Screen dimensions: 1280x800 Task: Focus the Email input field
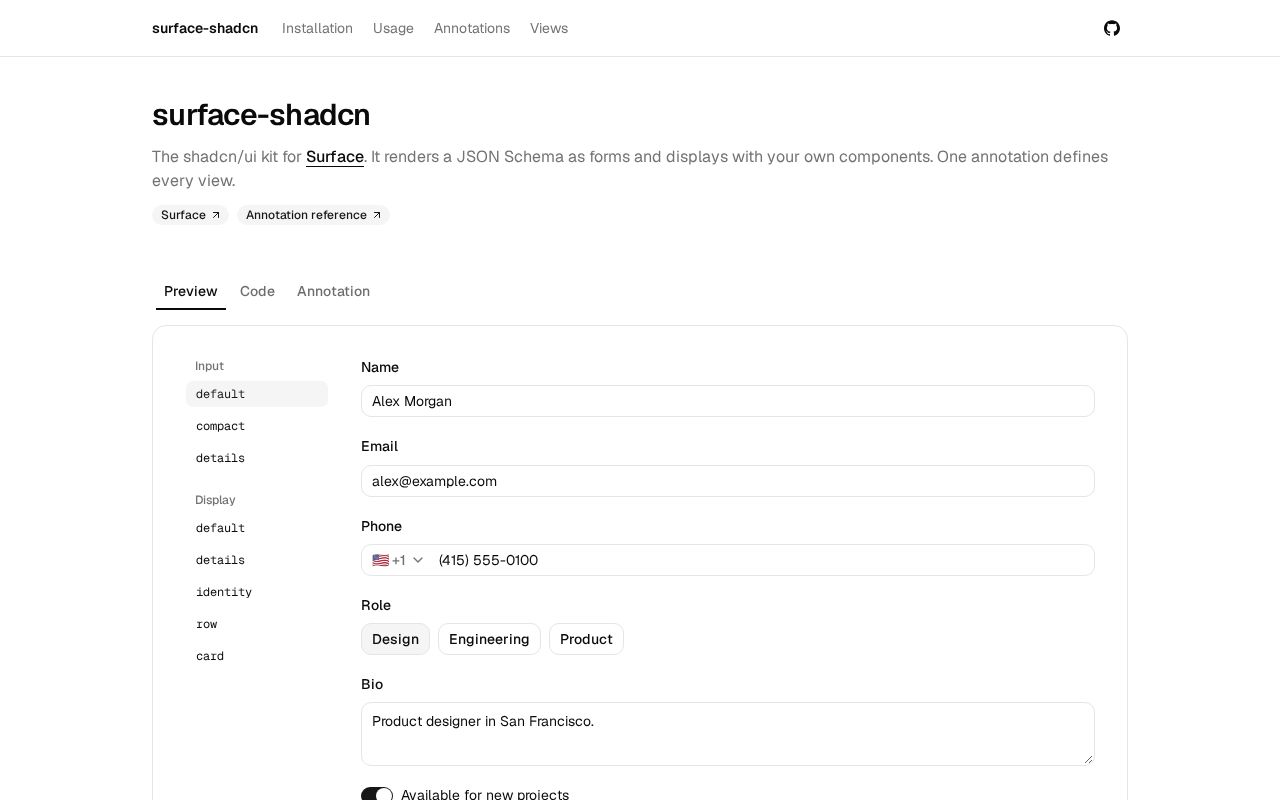[728, 481]
